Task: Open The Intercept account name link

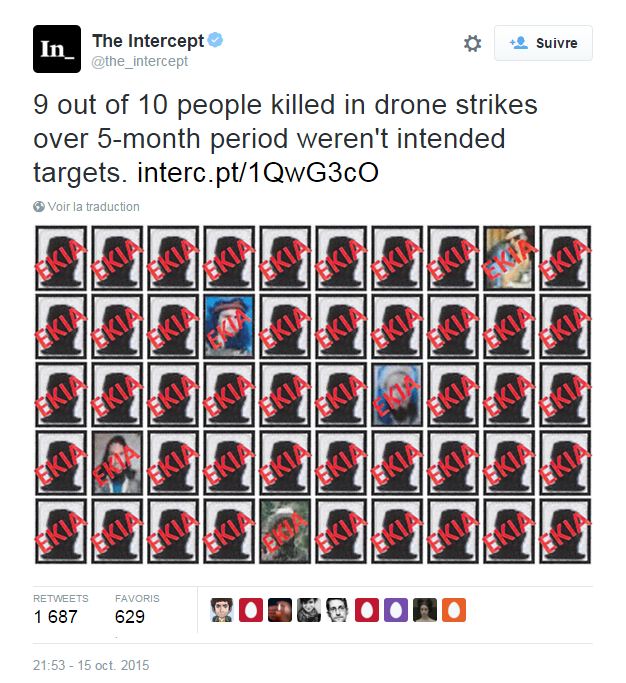Action: point(148,41)
